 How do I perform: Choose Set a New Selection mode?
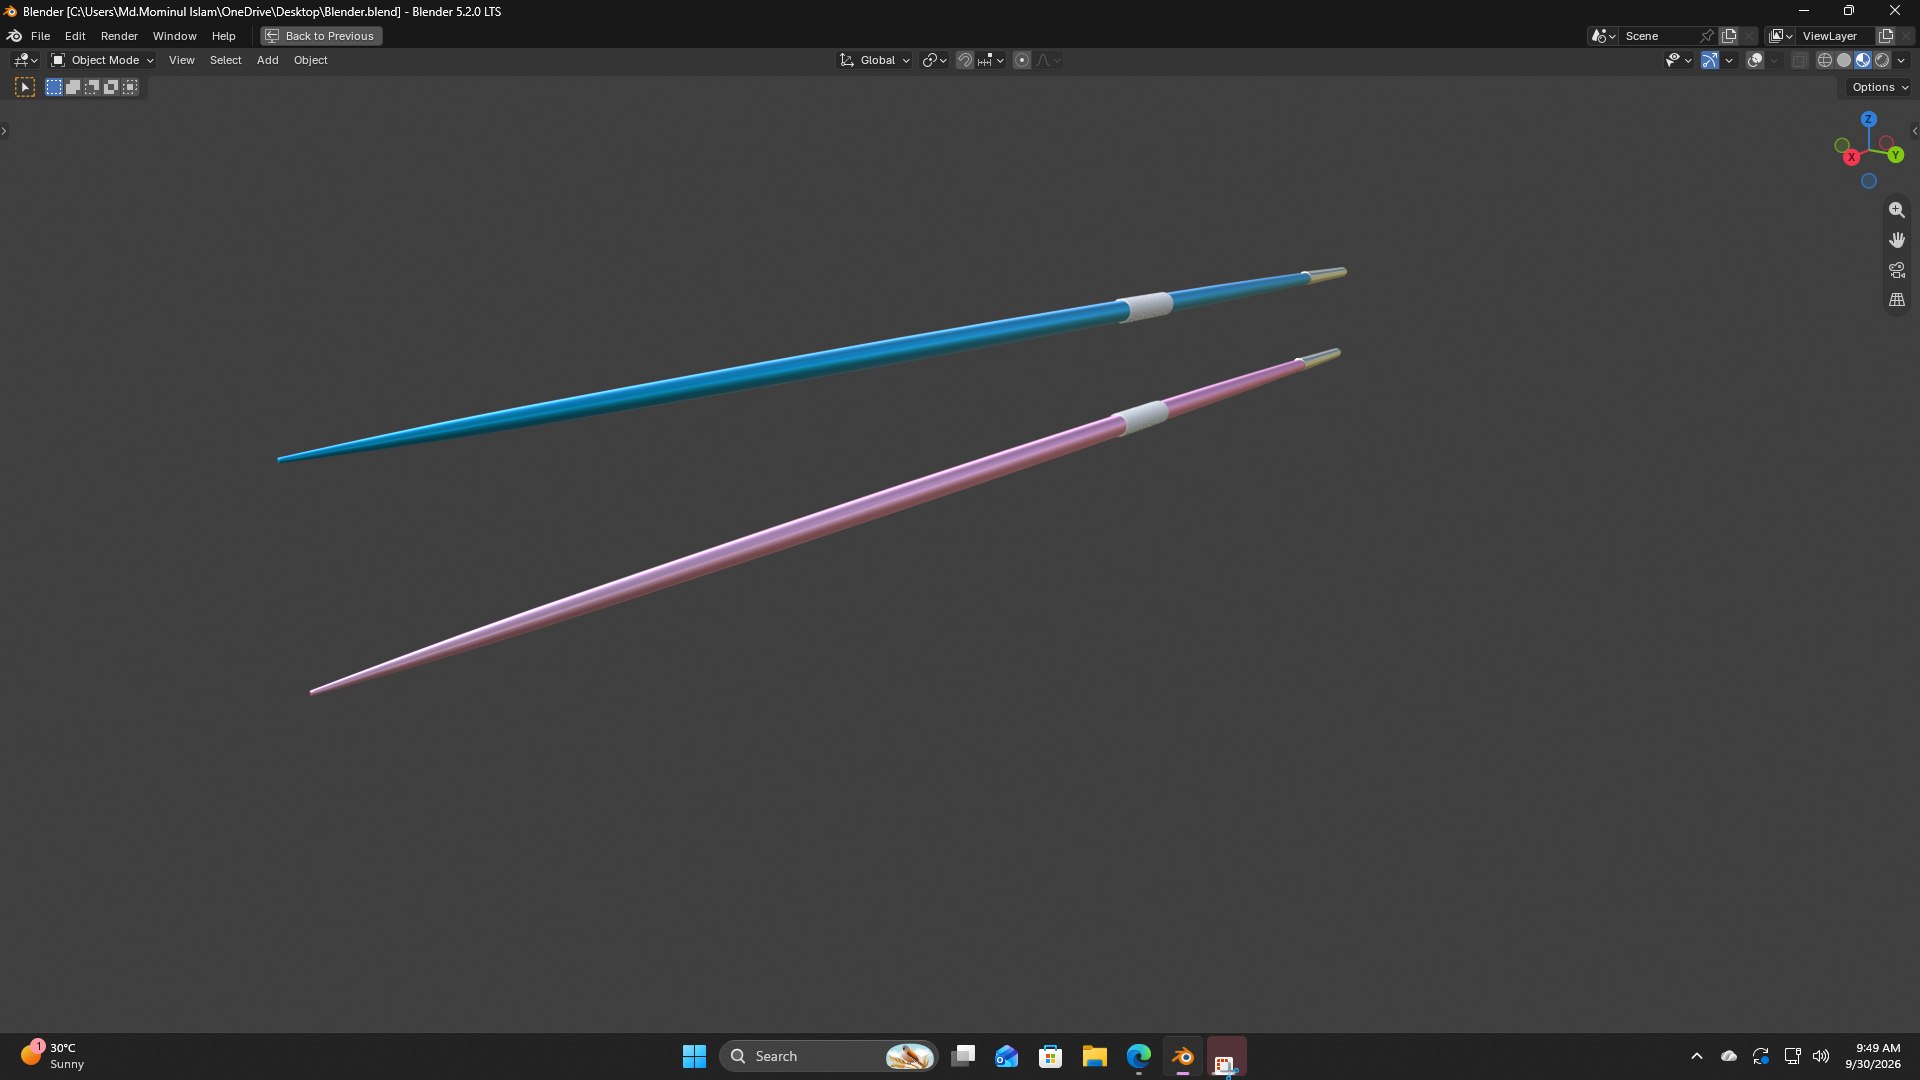(54, 88)
